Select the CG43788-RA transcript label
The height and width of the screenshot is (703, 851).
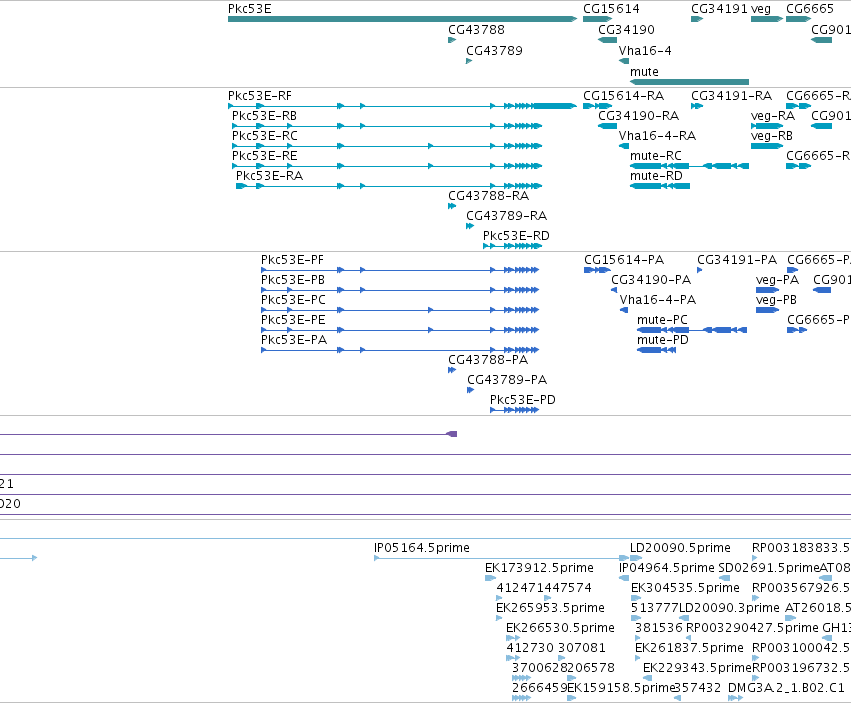[x=488, y=196]
